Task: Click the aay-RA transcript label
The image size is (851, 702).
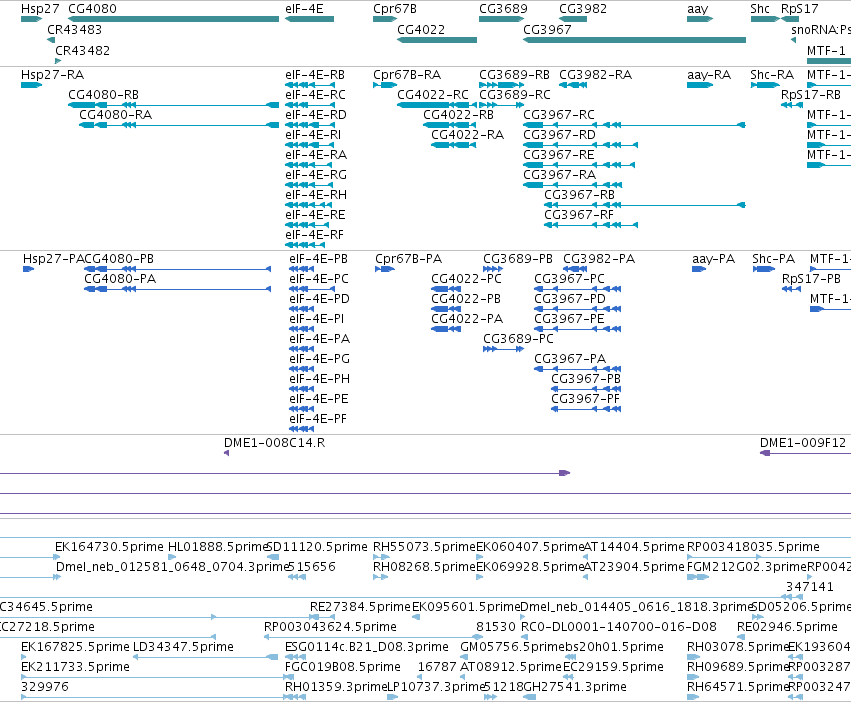Action: pyautogui.click(x=709, y=74)
